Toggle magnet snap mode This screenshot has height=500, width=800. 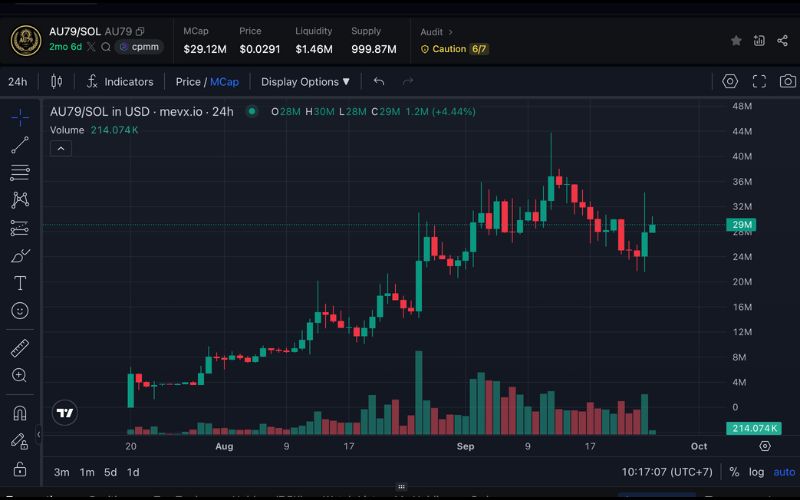pos(20,412)
